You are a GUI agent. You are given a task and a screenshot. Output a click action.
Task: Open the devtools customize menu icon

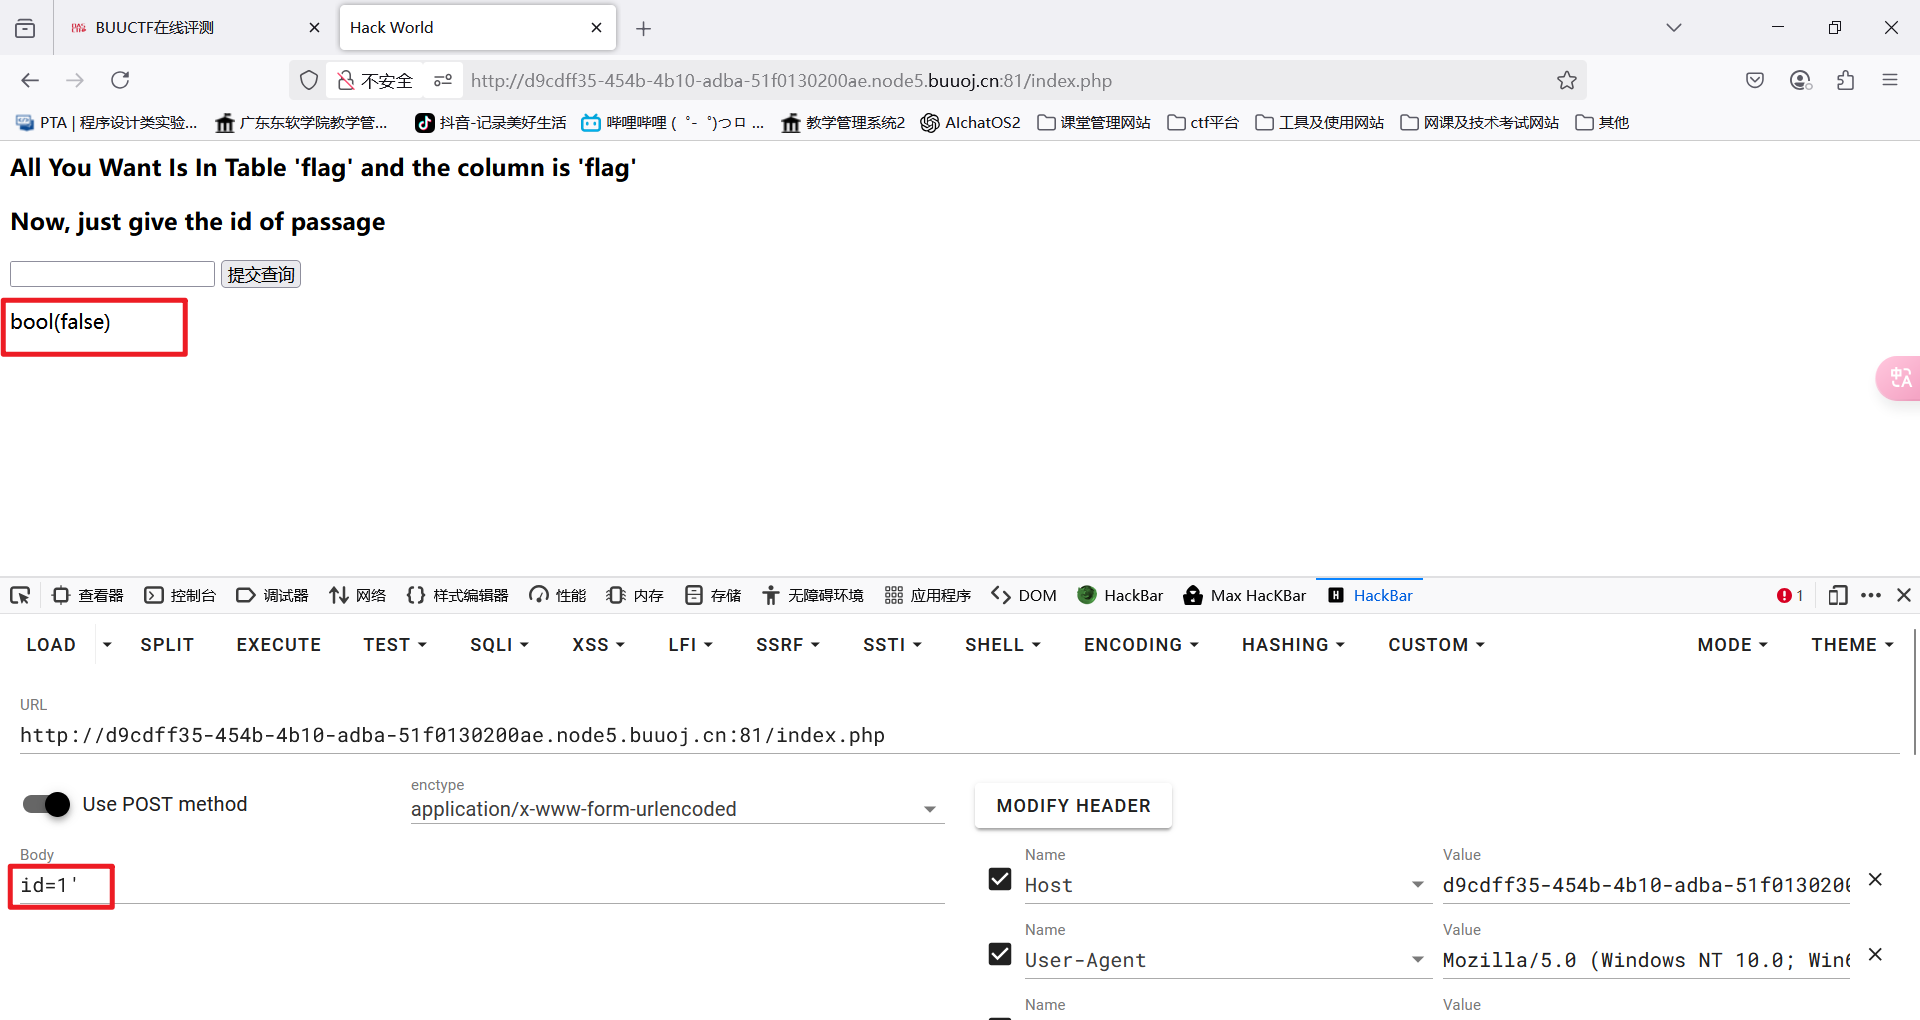click(x=1871, y=595)
